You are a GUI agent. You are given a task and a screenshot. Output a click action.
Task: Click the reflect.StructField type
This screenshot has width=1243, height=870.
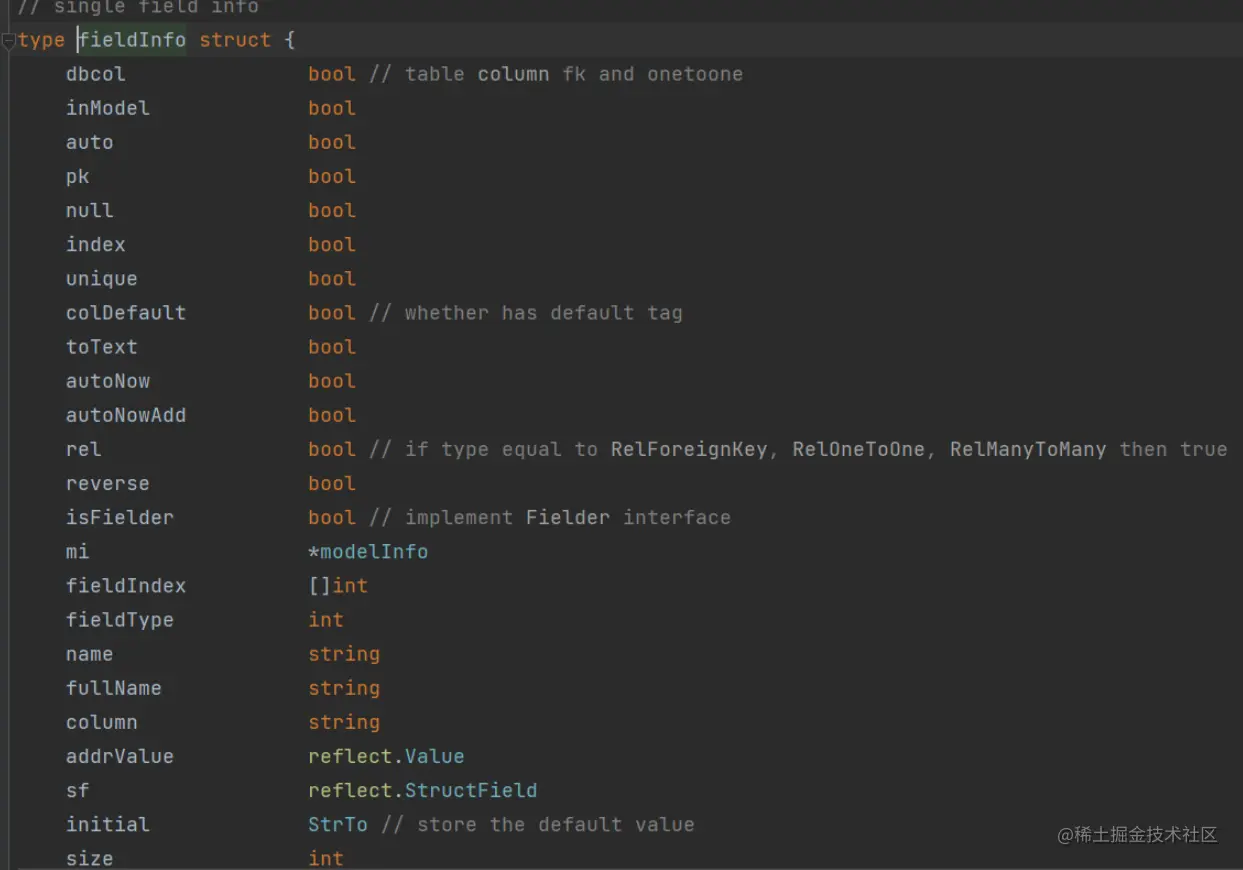(x=470, y=790)
